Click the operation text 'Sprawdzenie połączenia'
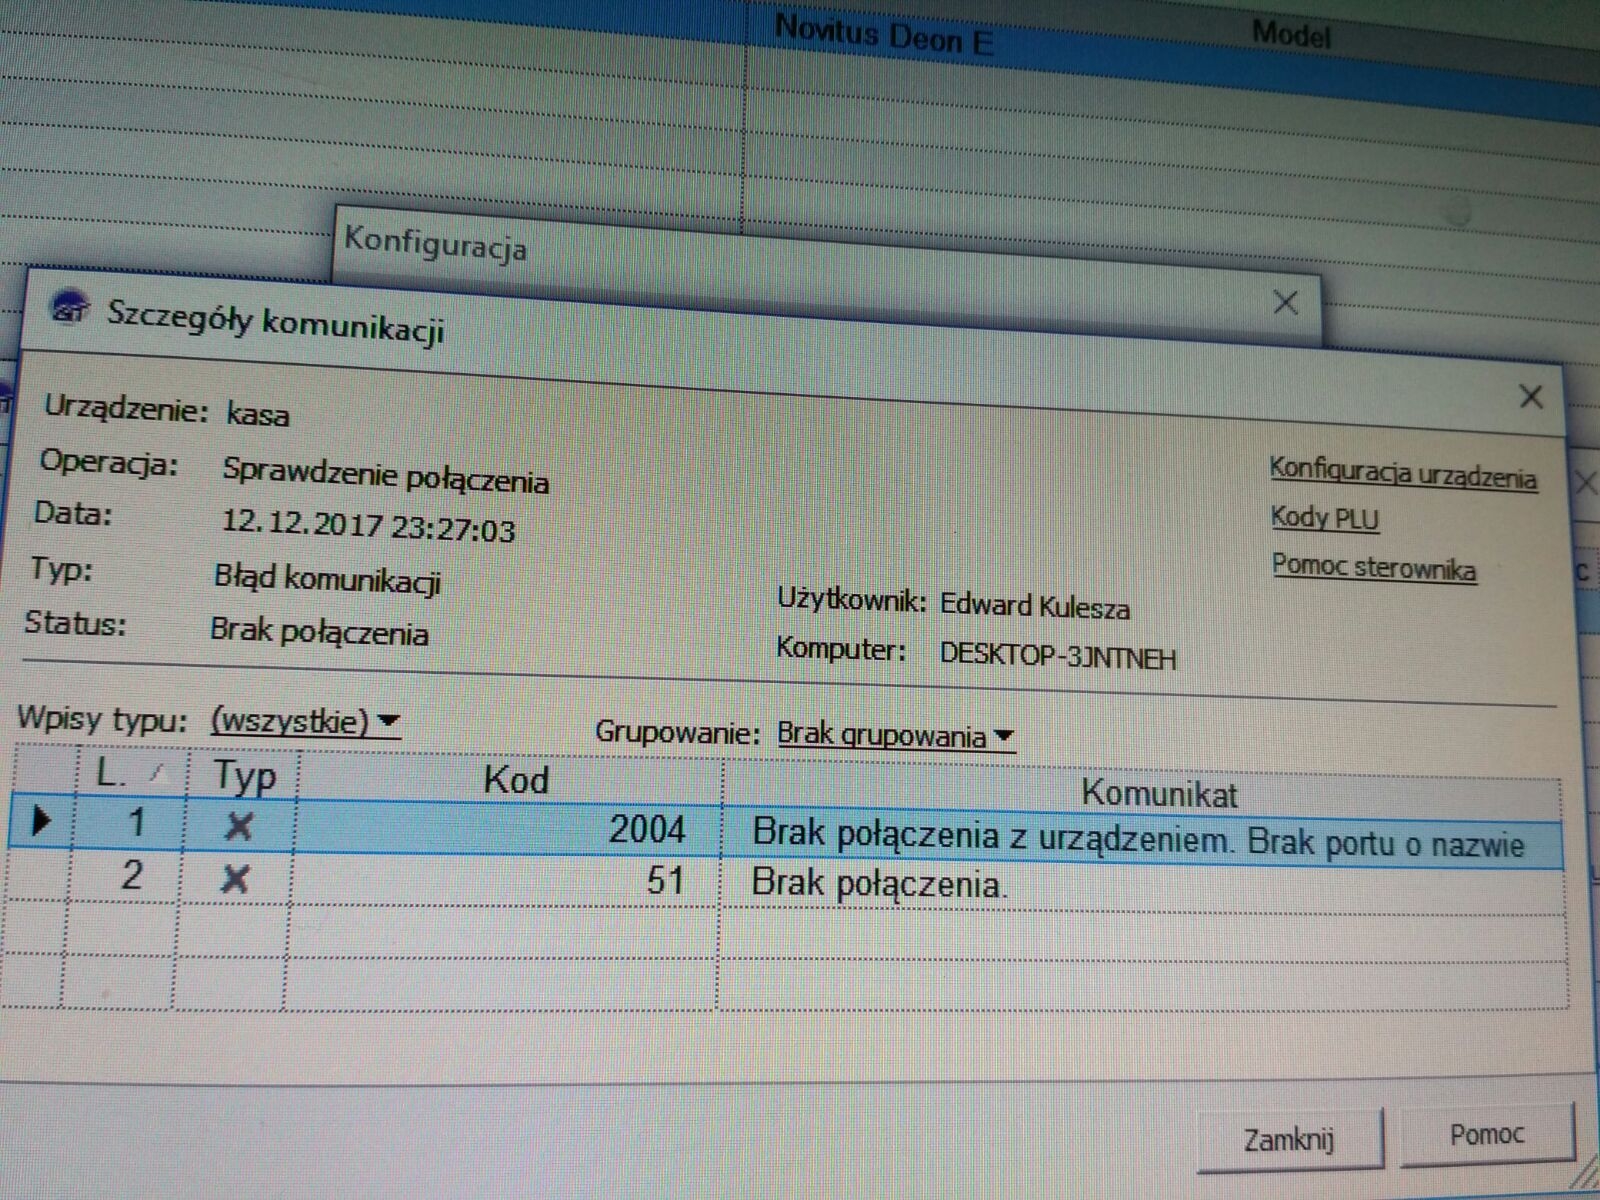The image size is (1600, 1200). (385, 475)
